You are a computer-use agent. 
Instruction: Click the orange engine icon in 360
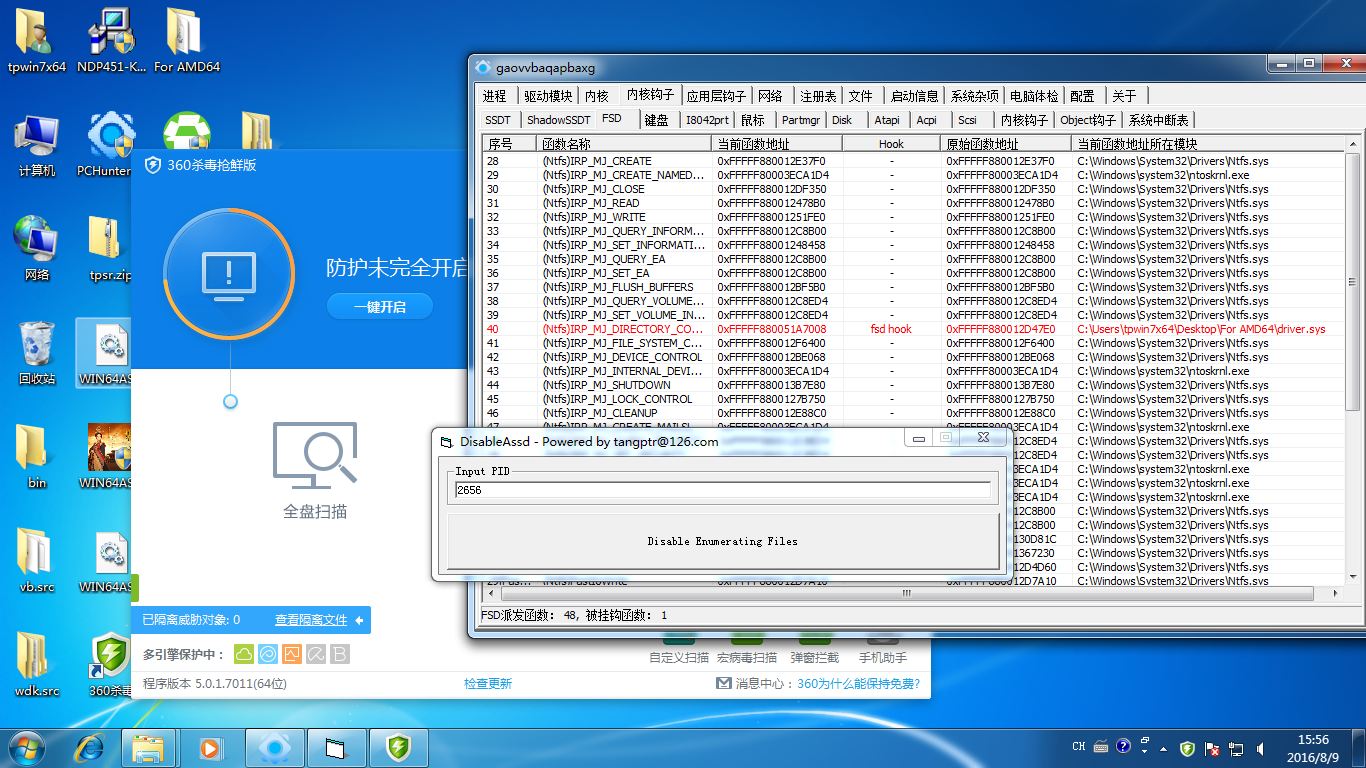click(x=292, y=654)
